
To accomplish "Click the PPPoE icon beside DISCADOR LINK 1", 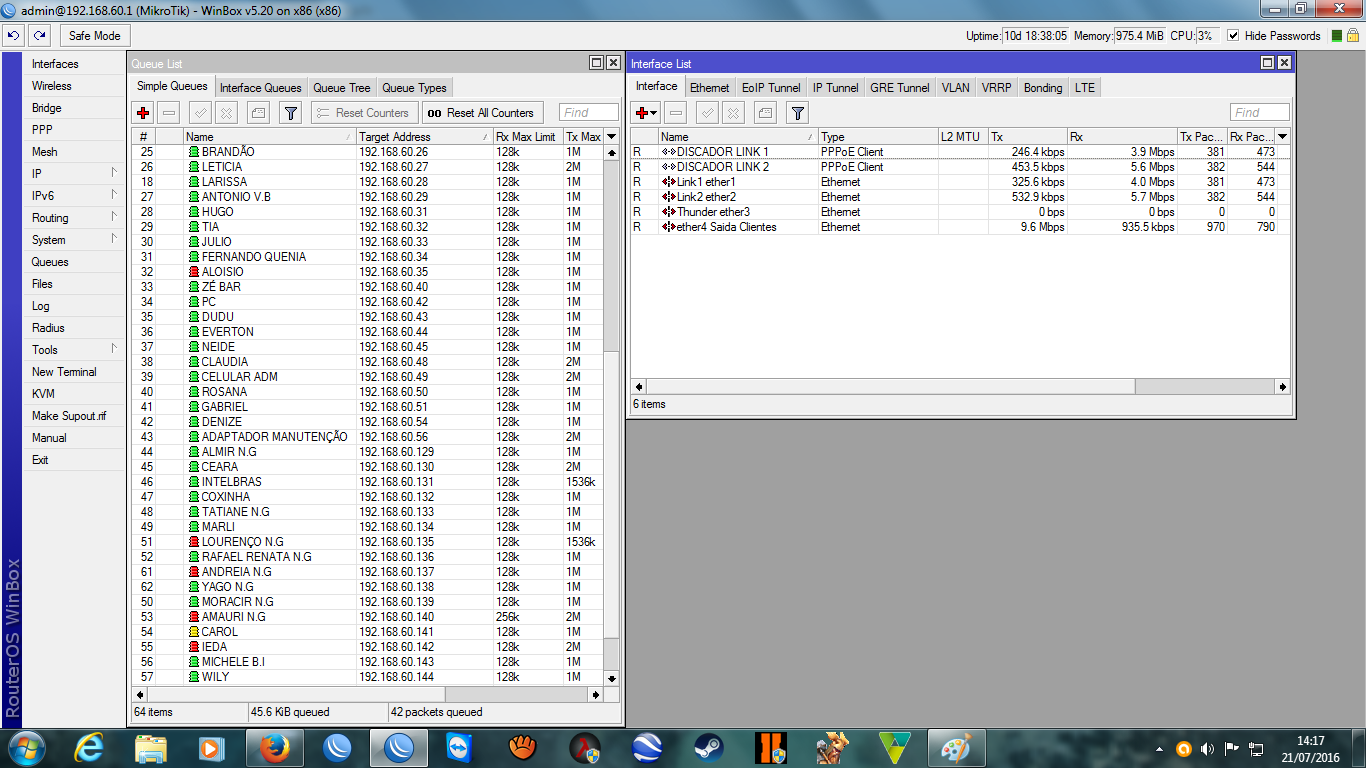I will tap(669, 152).
